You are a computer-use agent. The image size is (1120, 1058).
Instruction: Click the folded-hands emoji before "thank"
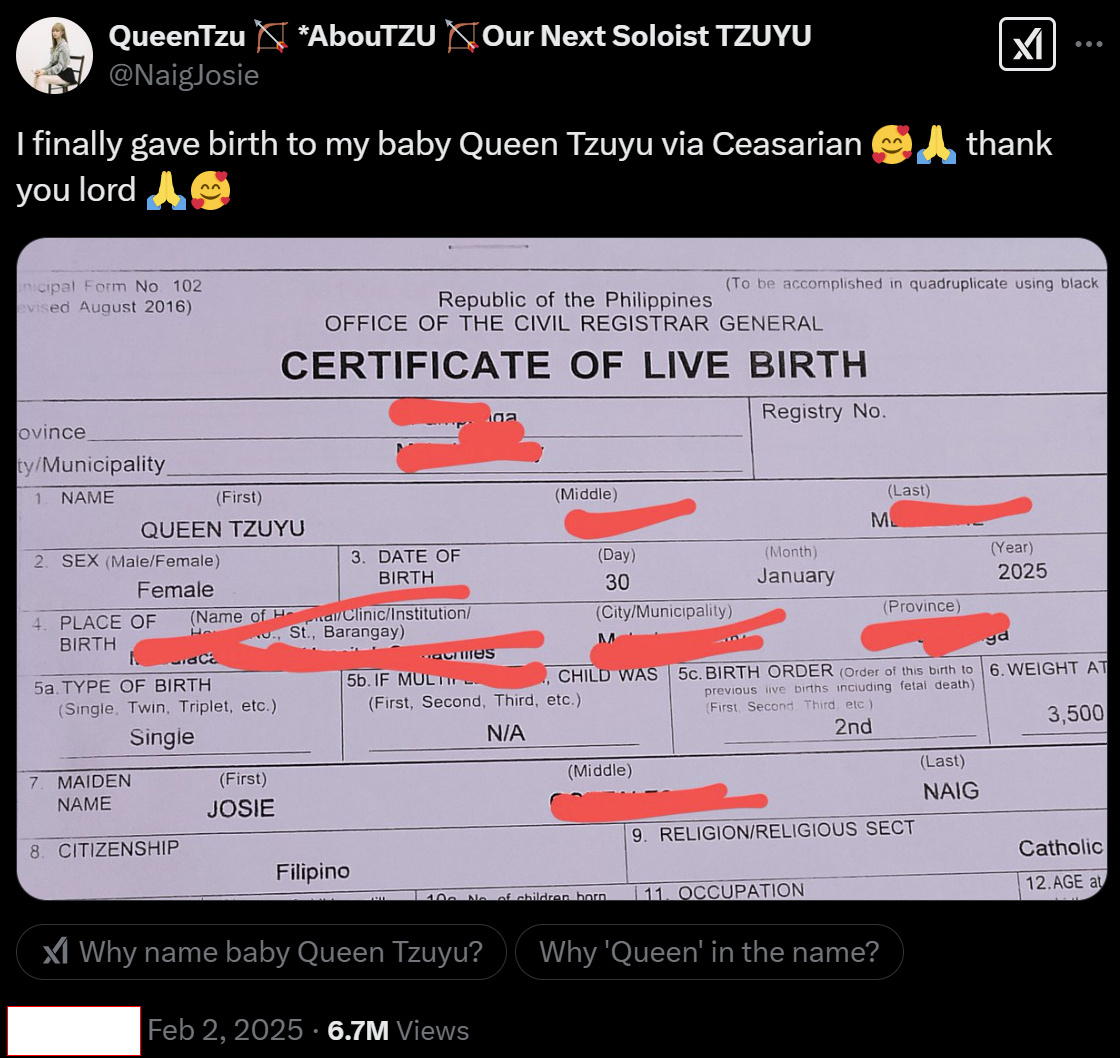point(936,144)
